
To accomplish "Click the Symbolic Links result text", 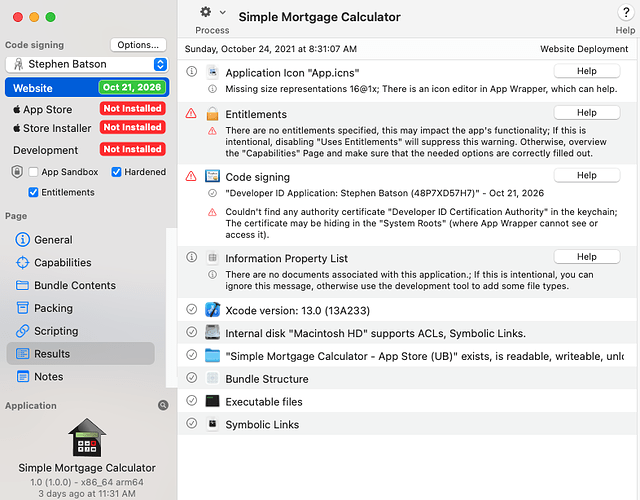I will coord(262,425).
